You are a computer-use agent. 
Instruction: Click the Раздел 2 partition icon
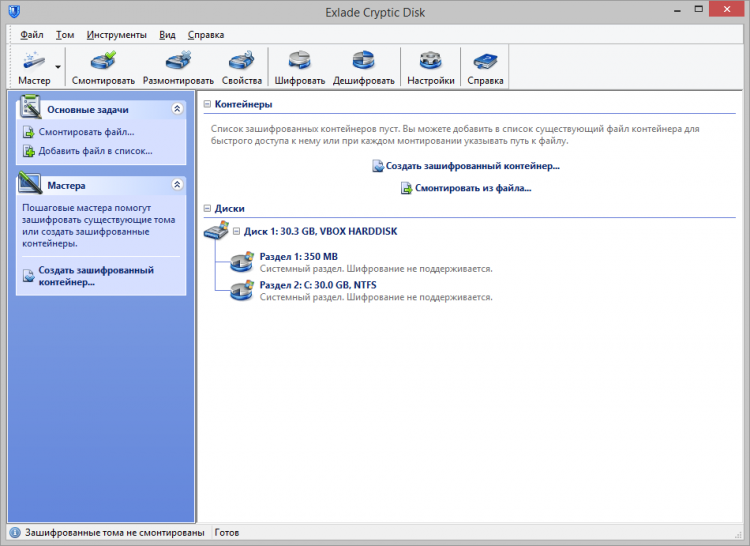[x=242, y=290]
